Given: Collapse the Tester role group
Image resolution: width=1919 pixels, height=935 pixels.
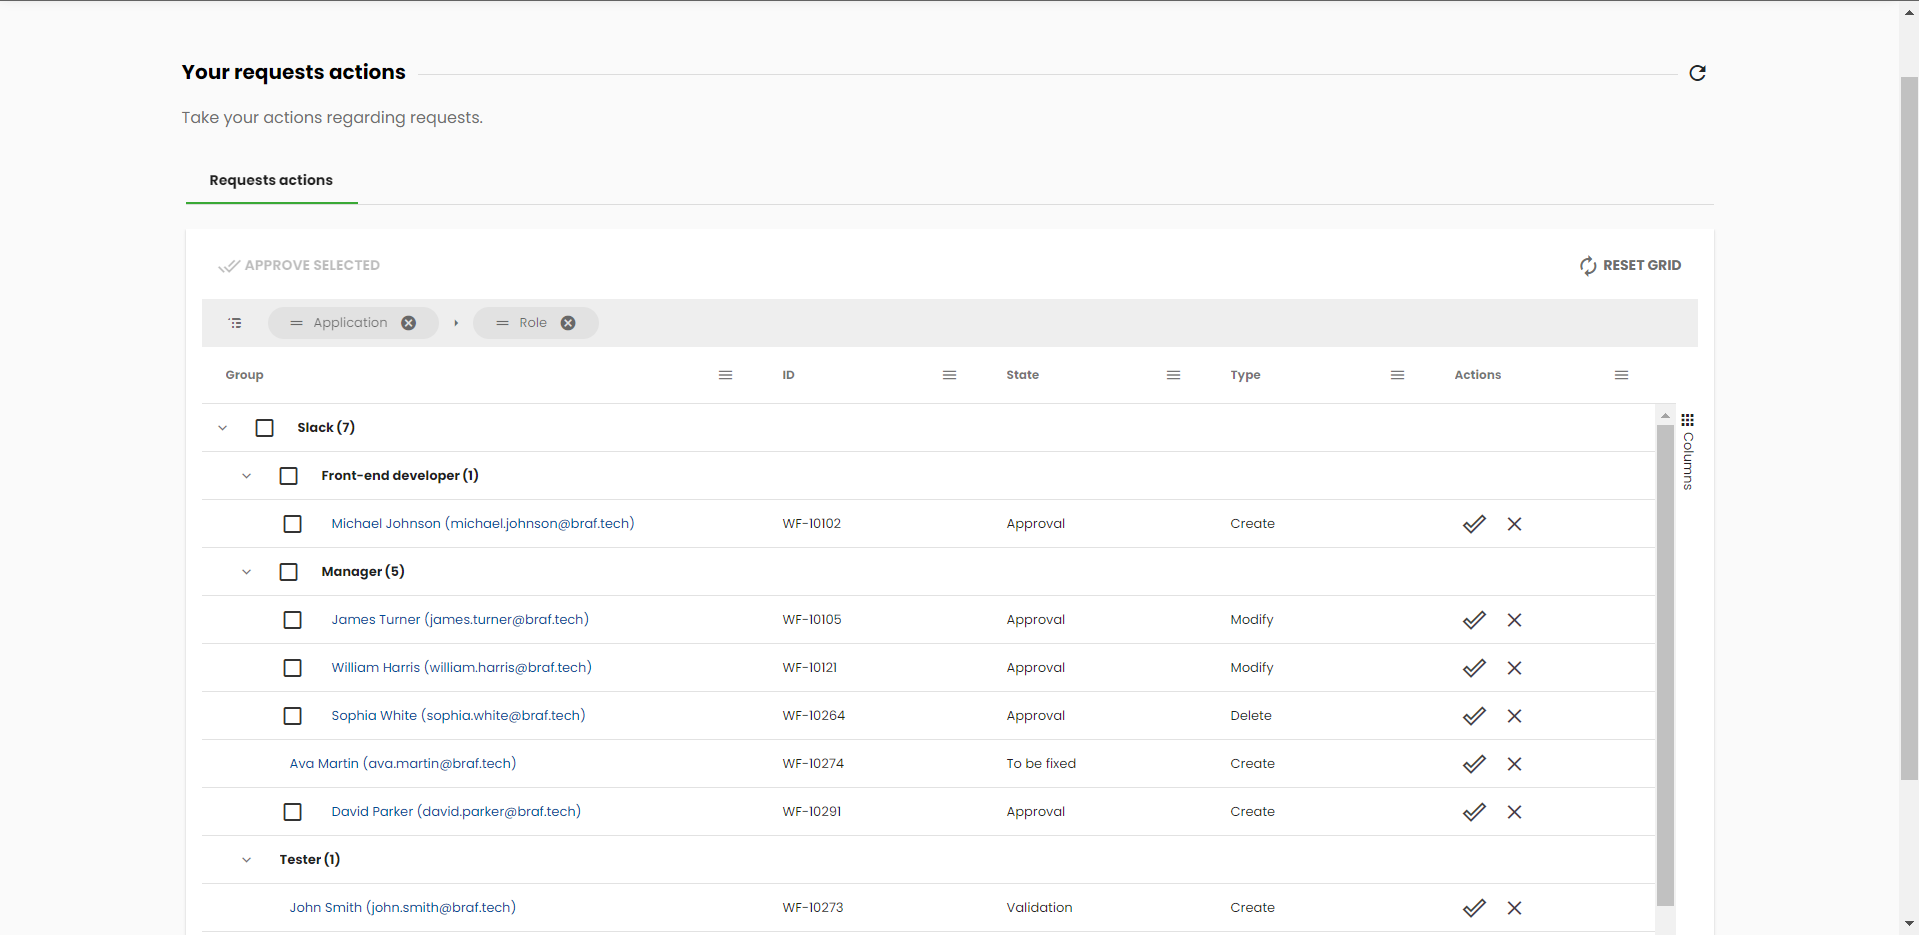Looking at the screenshot, I should pyautogui.click(x=246, y=860).
